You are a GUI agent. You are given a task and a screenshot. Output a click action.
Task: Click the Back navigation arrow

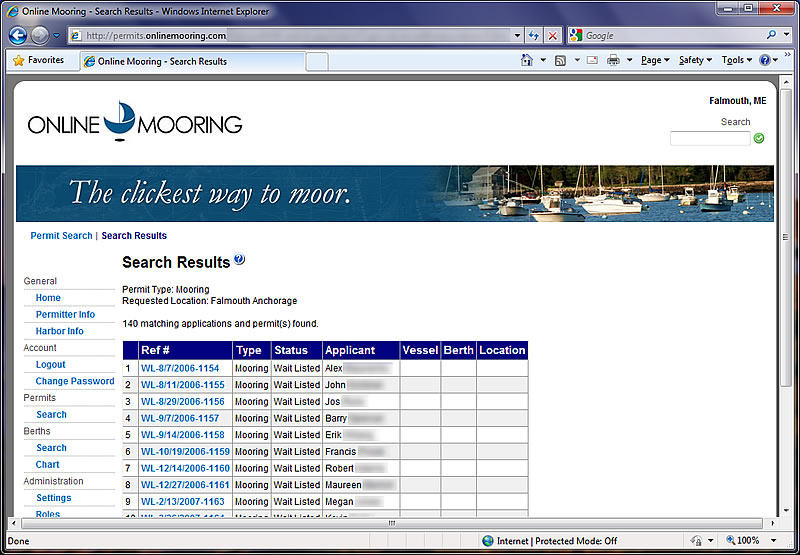click(x=18, y=35)
